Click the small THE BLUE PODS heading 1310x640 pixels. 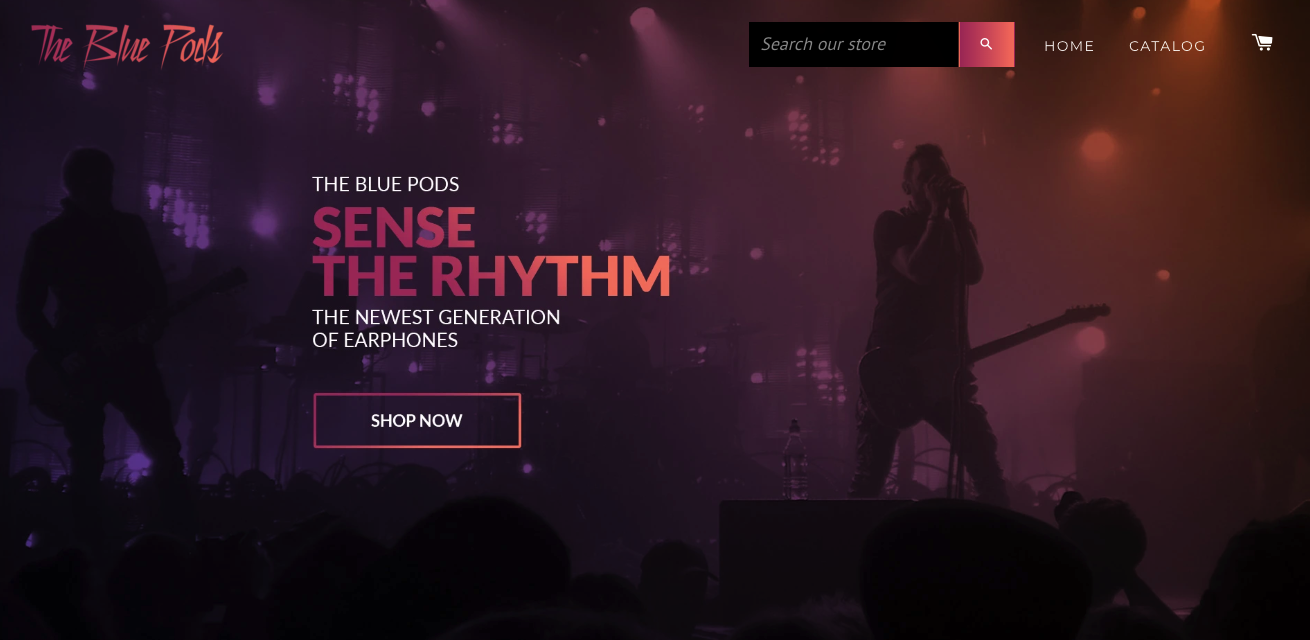[x=385, y=184]
